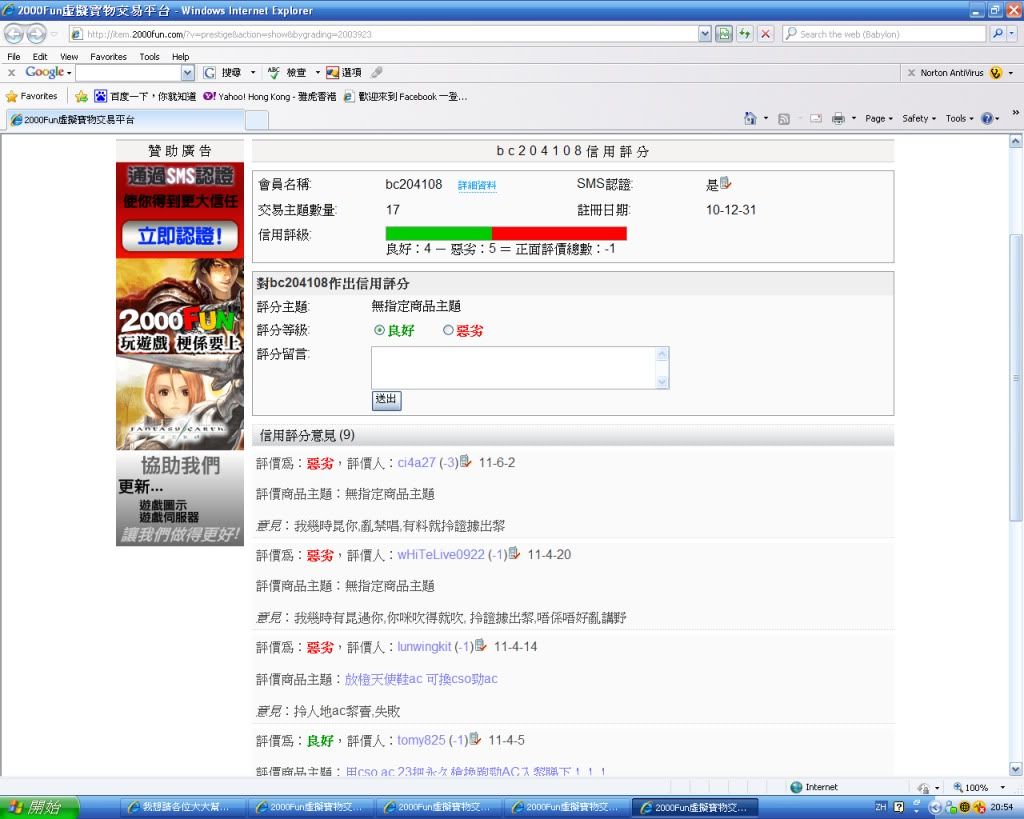Click the Stop loading red X icon
The height and width of the screenshot is (819, 1024).
(766, 34)
